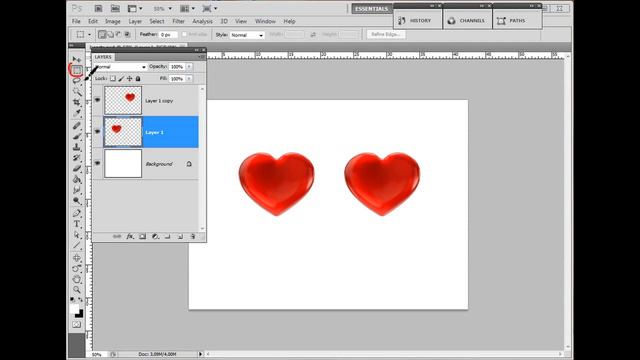Screen dimensions: 640x360
Task: Toggle Quick Mask mode
Action: click(x=76, y=324)
